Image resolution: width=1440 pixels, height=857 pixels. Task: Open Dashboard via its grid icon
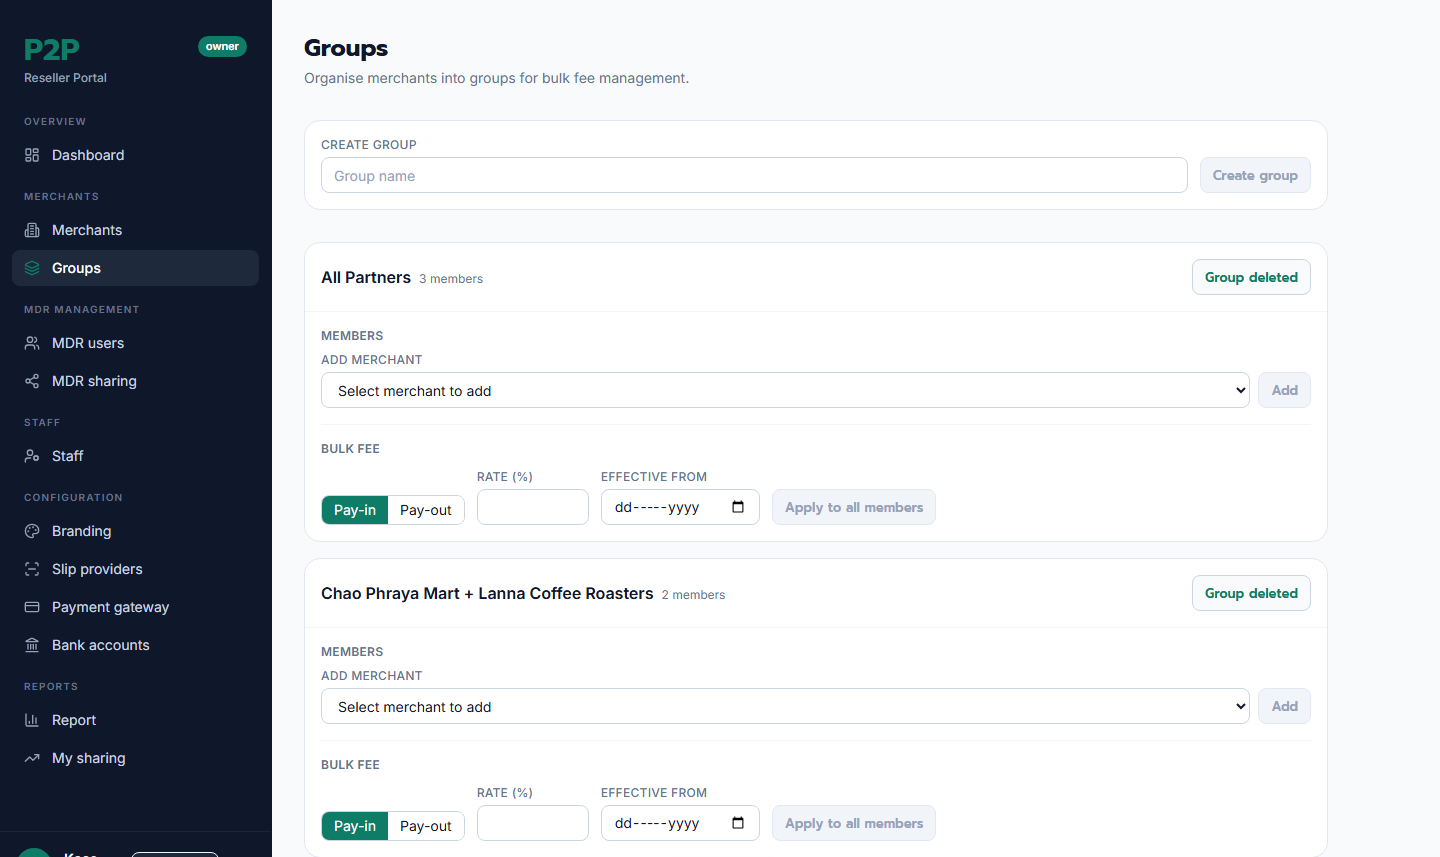click(x=32, y=155)
